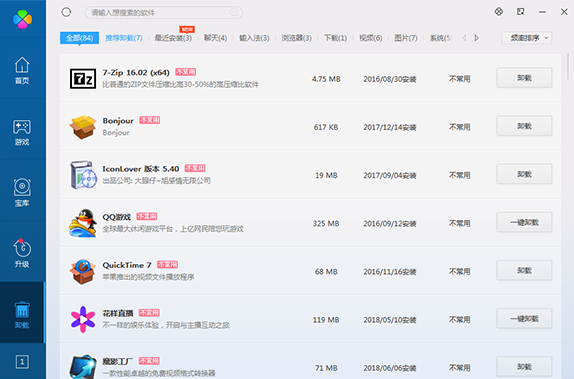Switch to the 推荐卸载(7) tab

click(x=124, y=38)
